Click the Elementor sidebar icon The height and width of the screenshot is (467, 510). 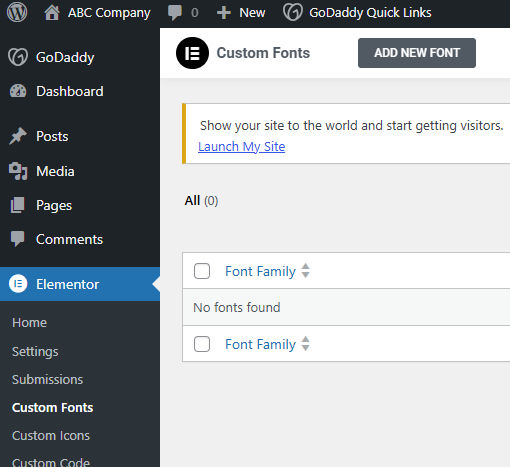[x=18, y=284]
